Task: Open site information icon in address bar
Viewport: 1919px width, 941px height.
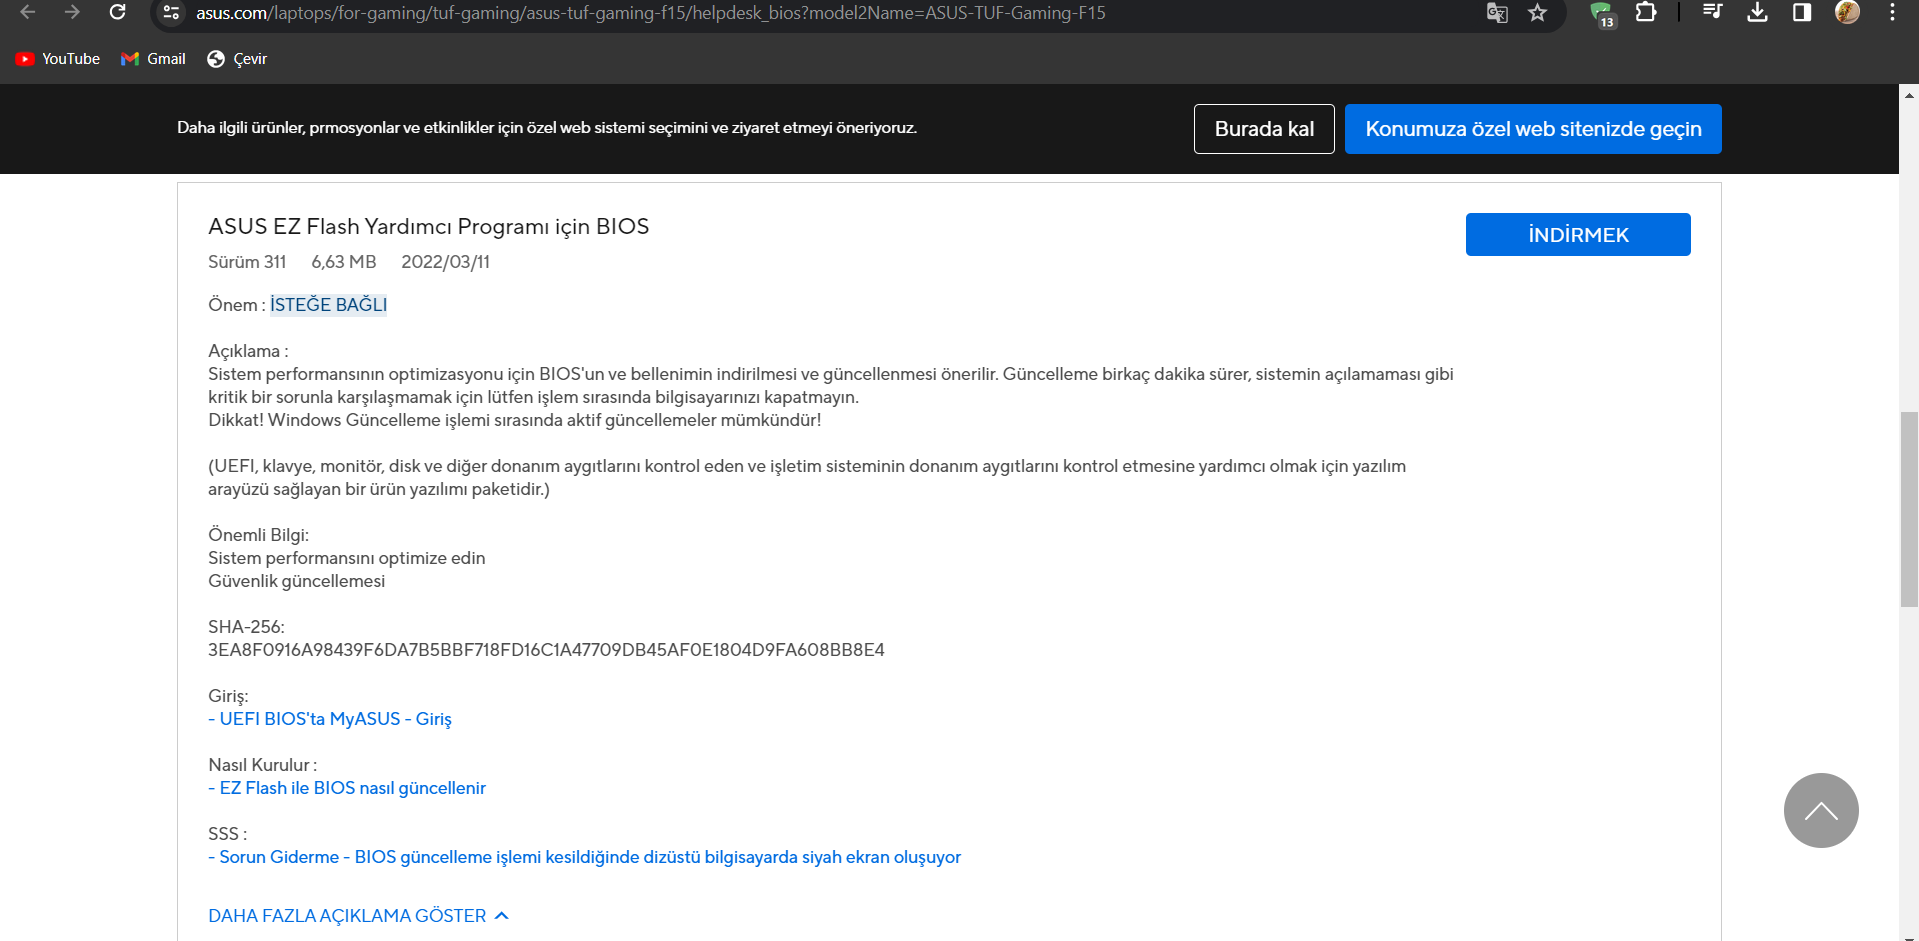Action: tap(171, 13)
